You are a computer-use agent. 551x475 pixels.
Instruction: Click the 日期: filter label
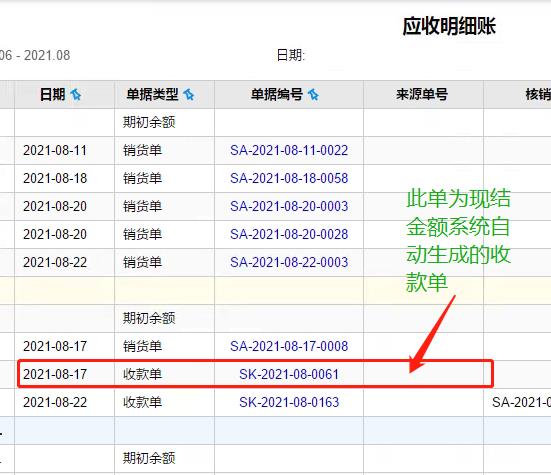[291, 55]
